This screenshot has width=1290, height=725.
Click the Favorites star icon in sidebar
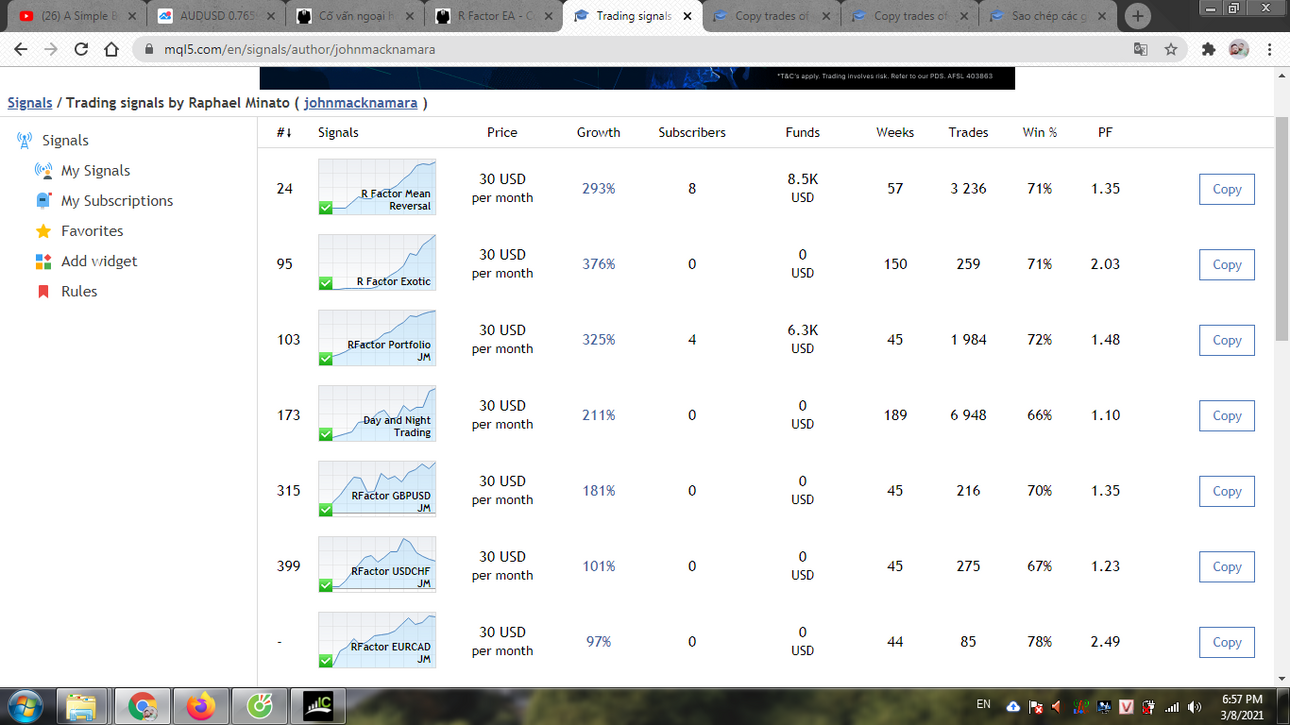click(x=43, y=231)
